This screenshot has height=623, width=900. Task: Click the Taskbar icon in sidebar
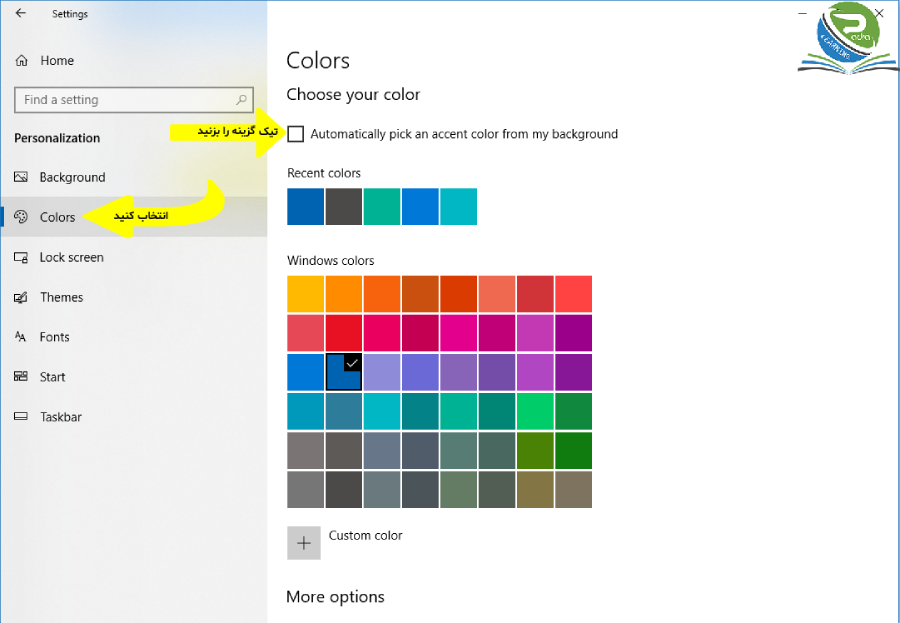pos(21,416)
